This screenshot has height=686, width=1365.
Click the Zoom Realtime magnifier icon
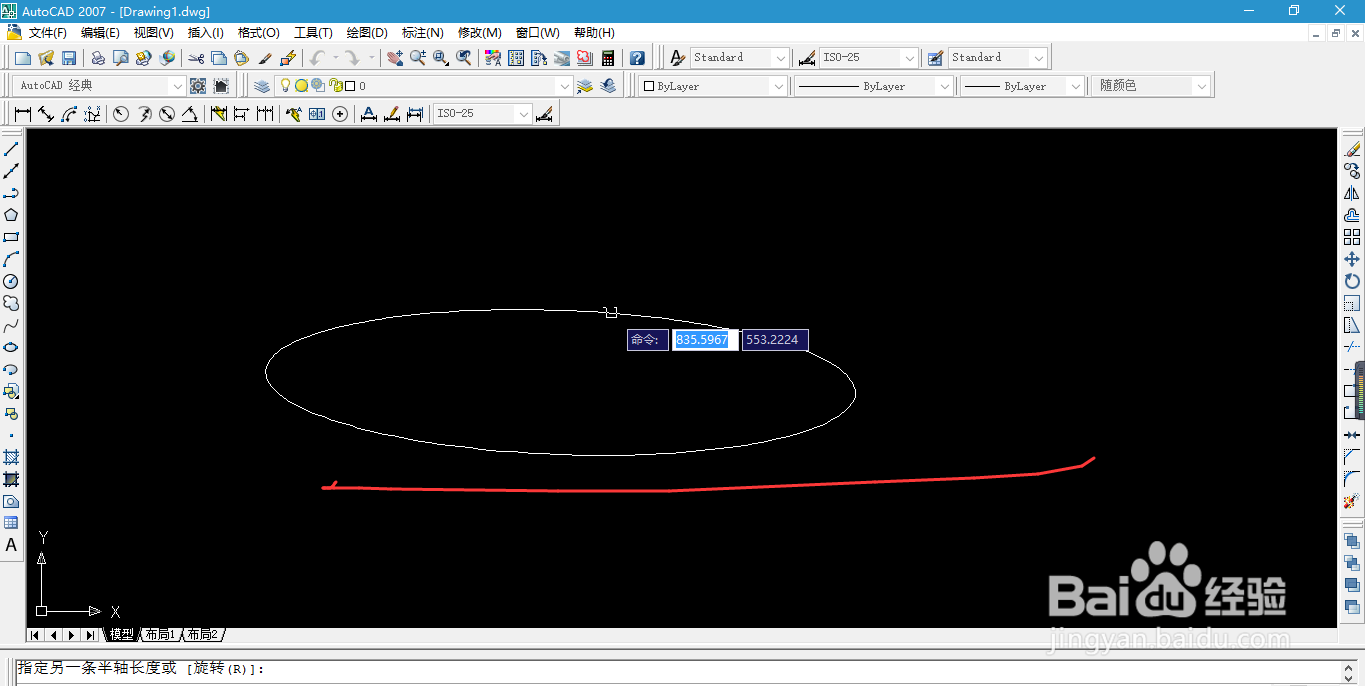coord(418,58)
